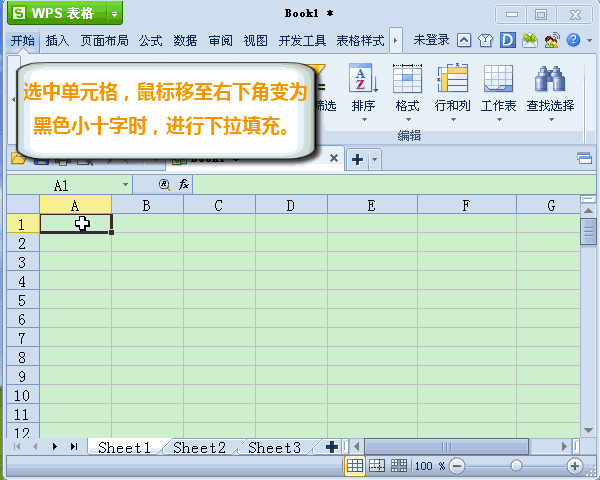
Task: Select column B header
Action: tap(147, 204)
